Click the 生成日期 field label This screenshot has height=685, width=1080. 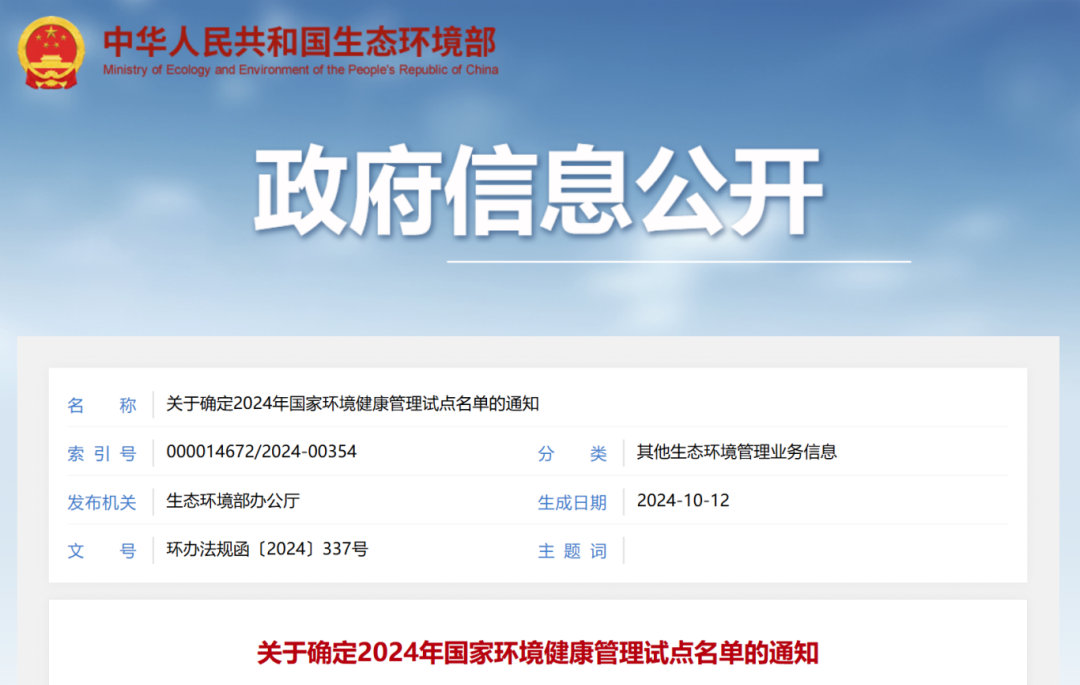point(572,502)
